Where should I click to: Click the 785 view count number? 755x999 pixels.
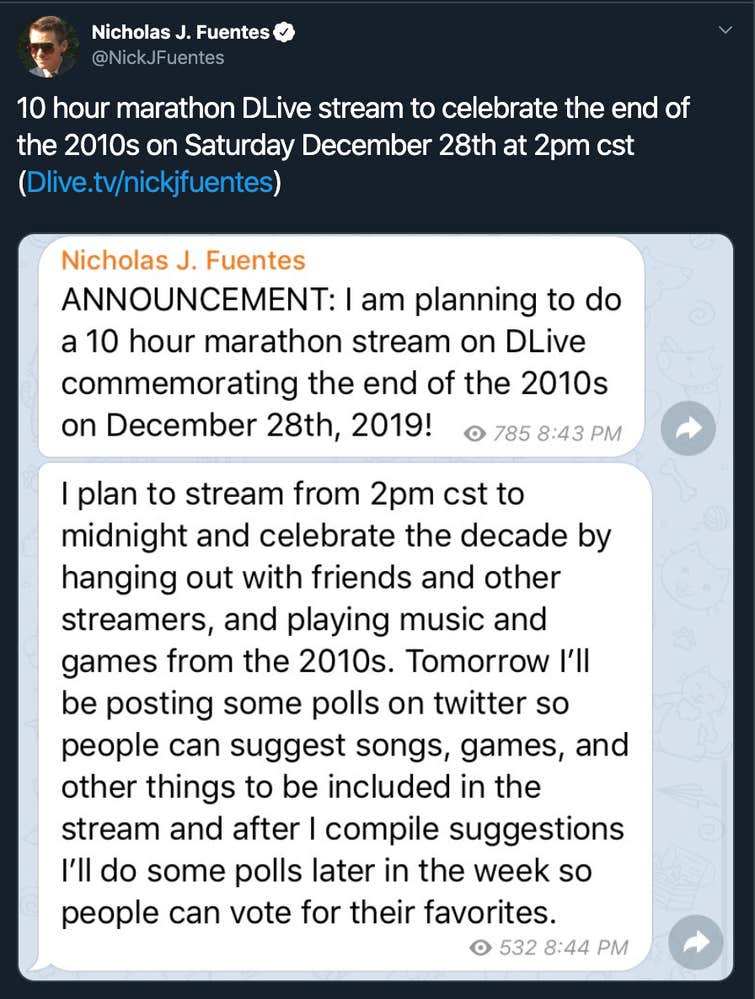pos(510,433)
